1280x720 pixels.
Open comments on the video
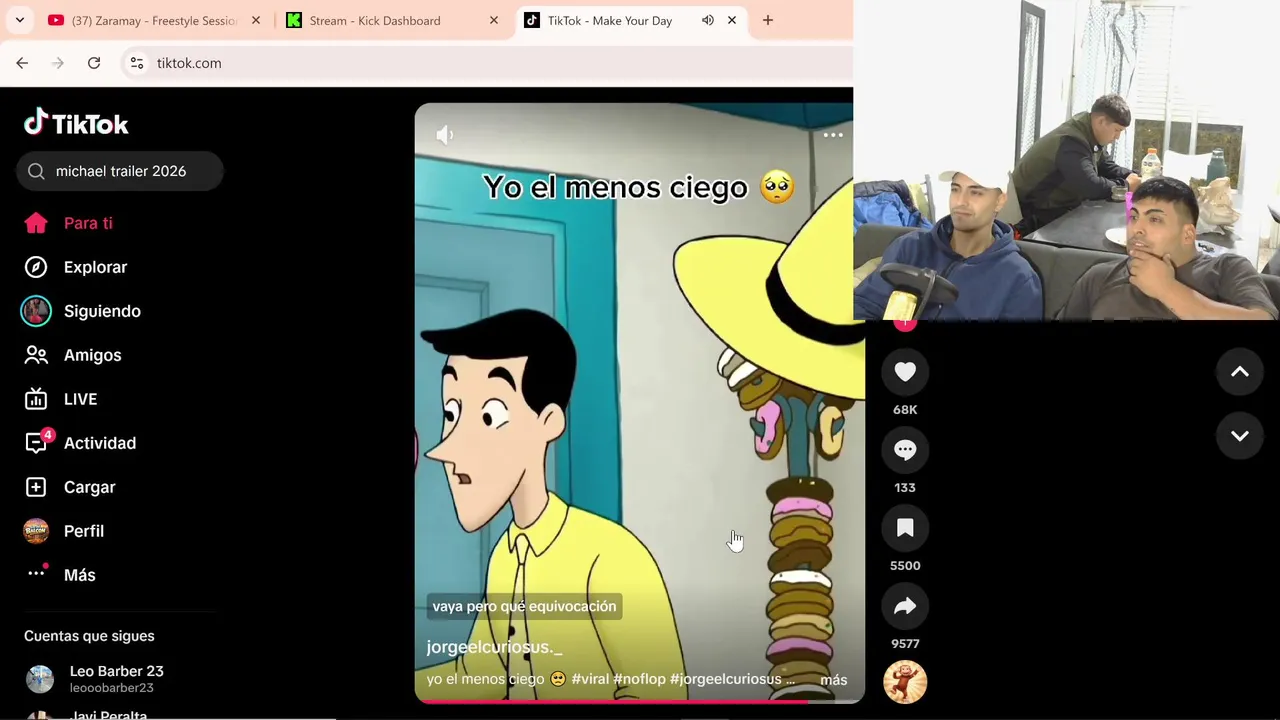[x=905, y=450]
